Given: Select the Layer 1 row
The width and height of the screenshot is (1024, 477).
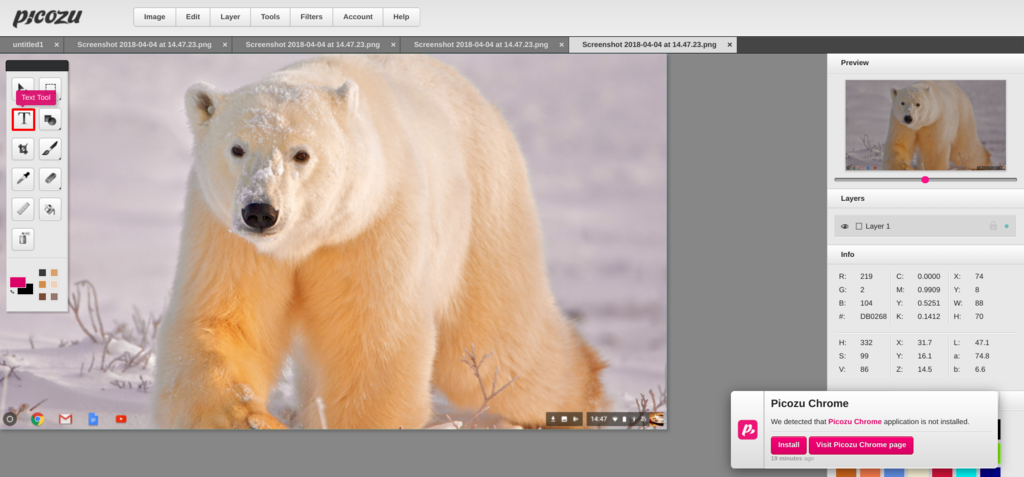Looking at the screenshot, I should coord(925,226).
